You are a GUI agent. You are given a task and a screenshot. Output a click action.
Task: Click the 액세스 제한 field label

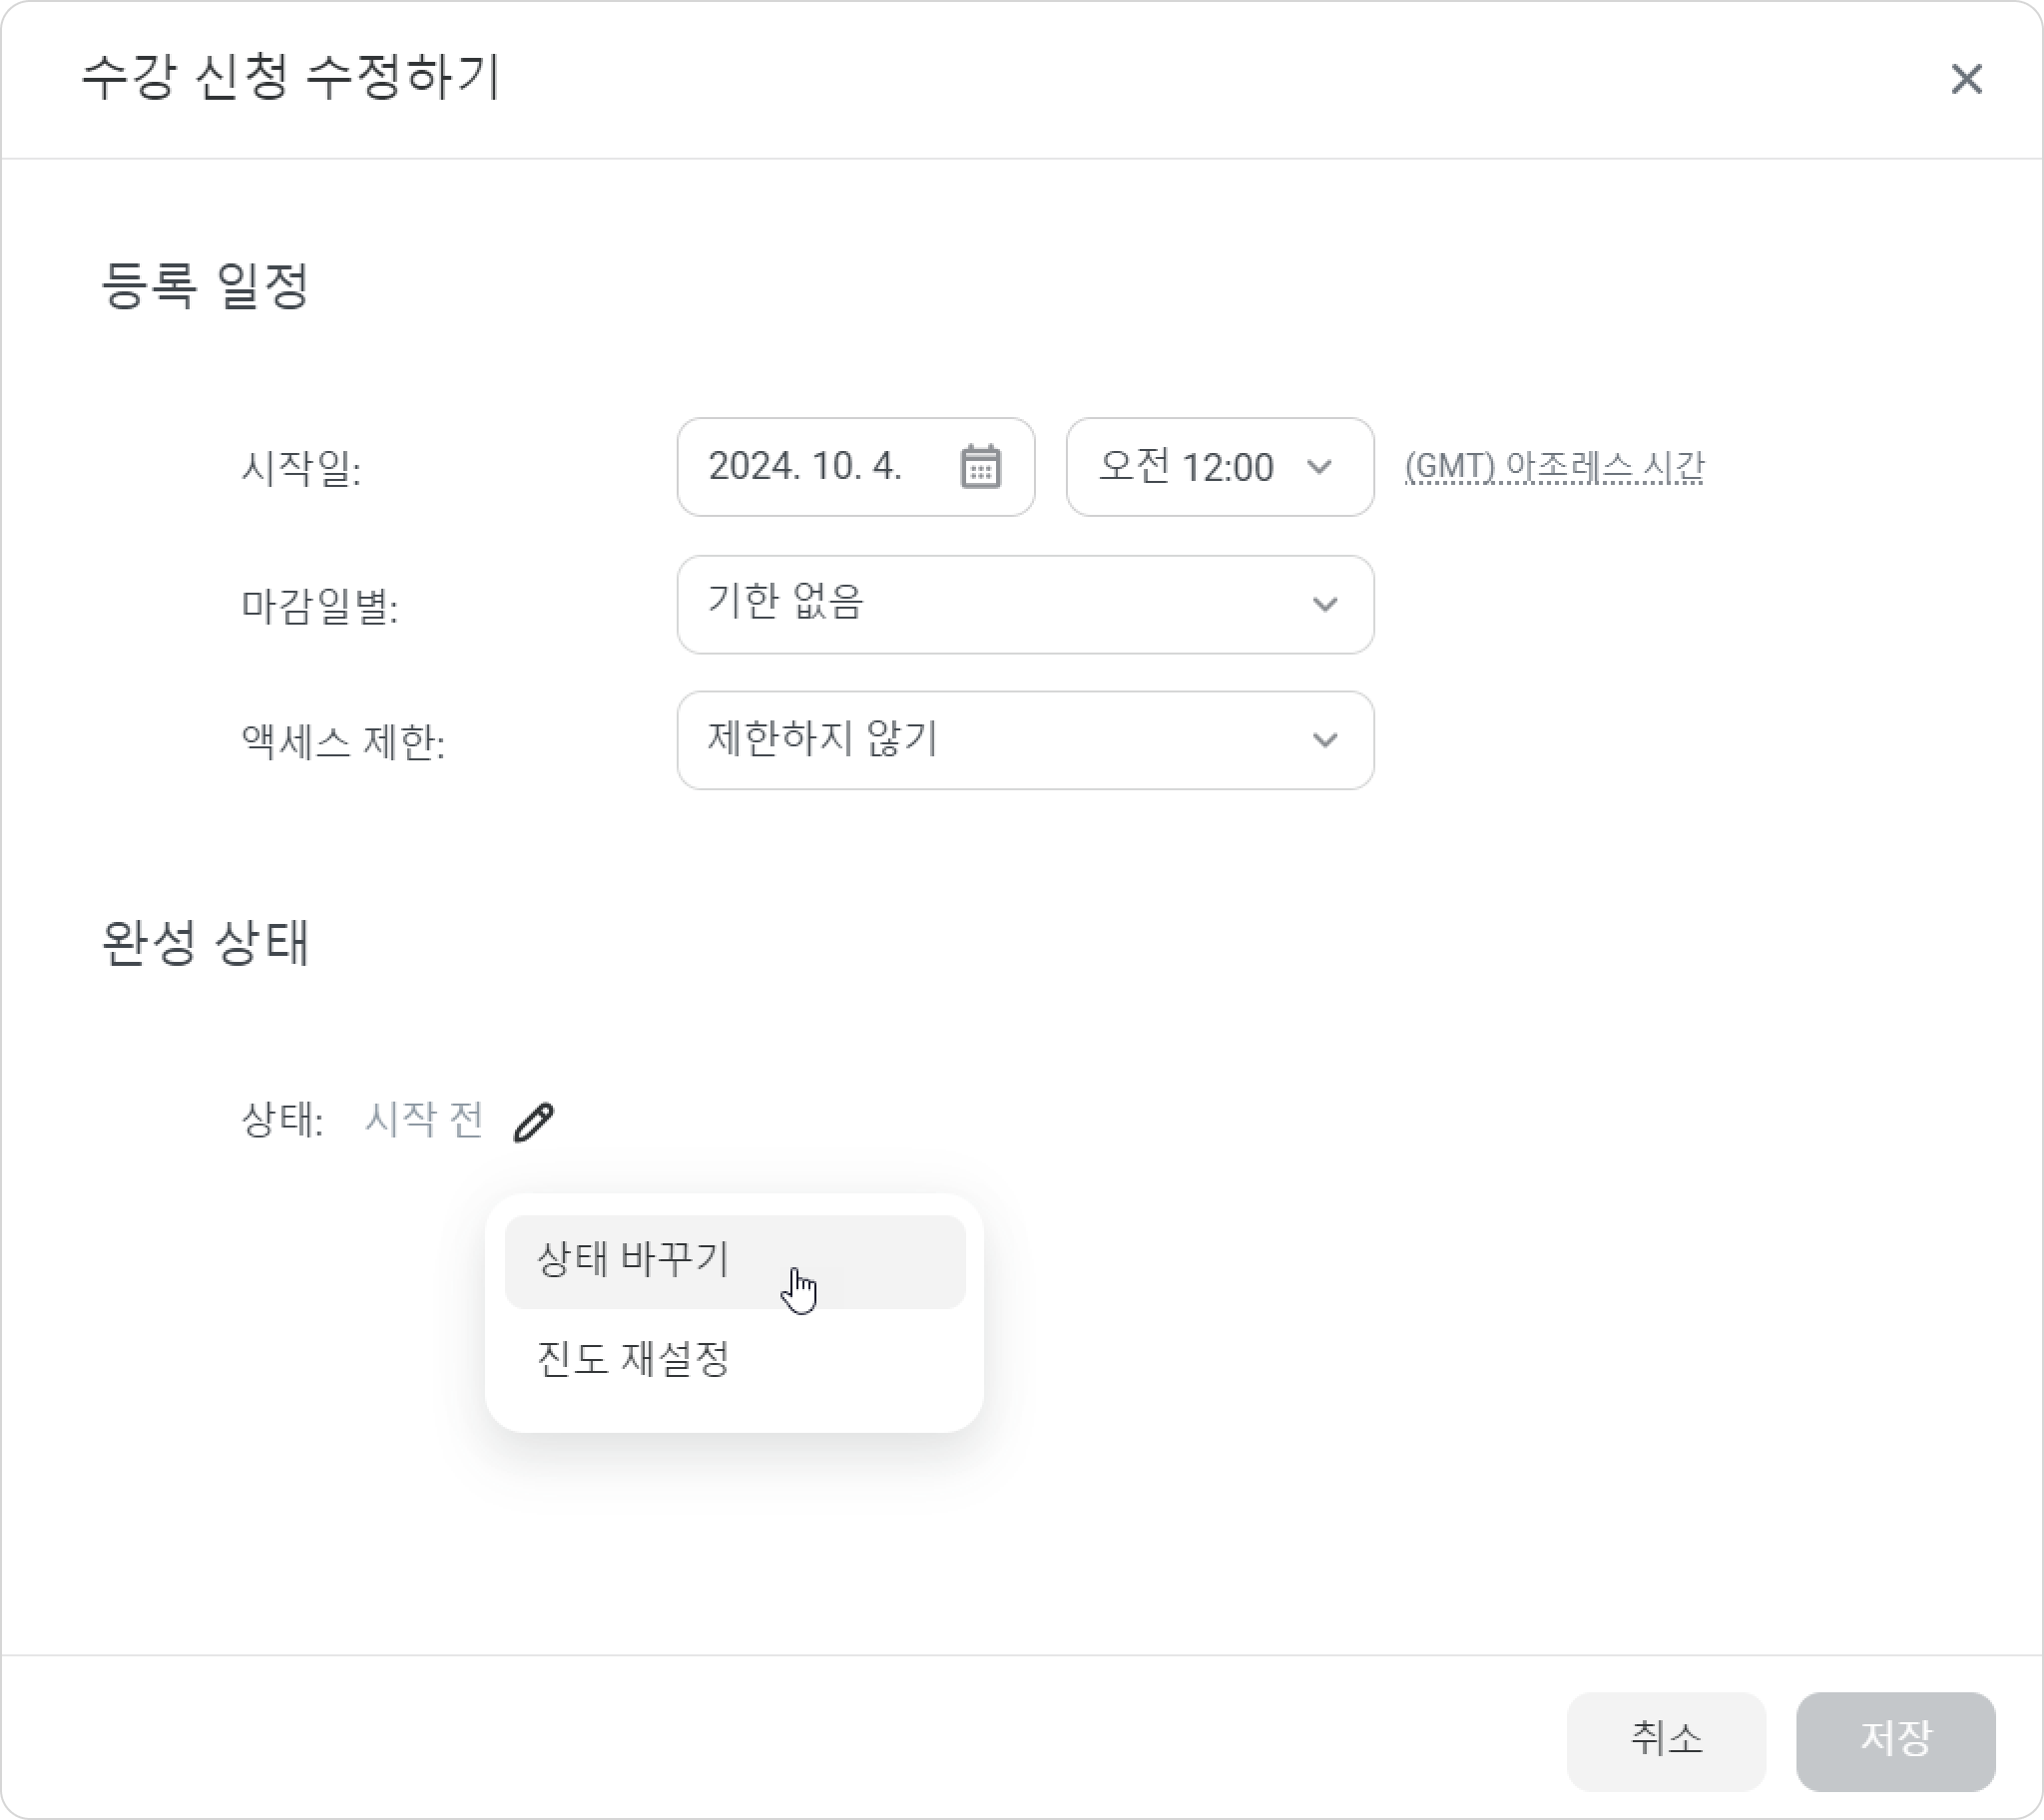coord(343,741)
